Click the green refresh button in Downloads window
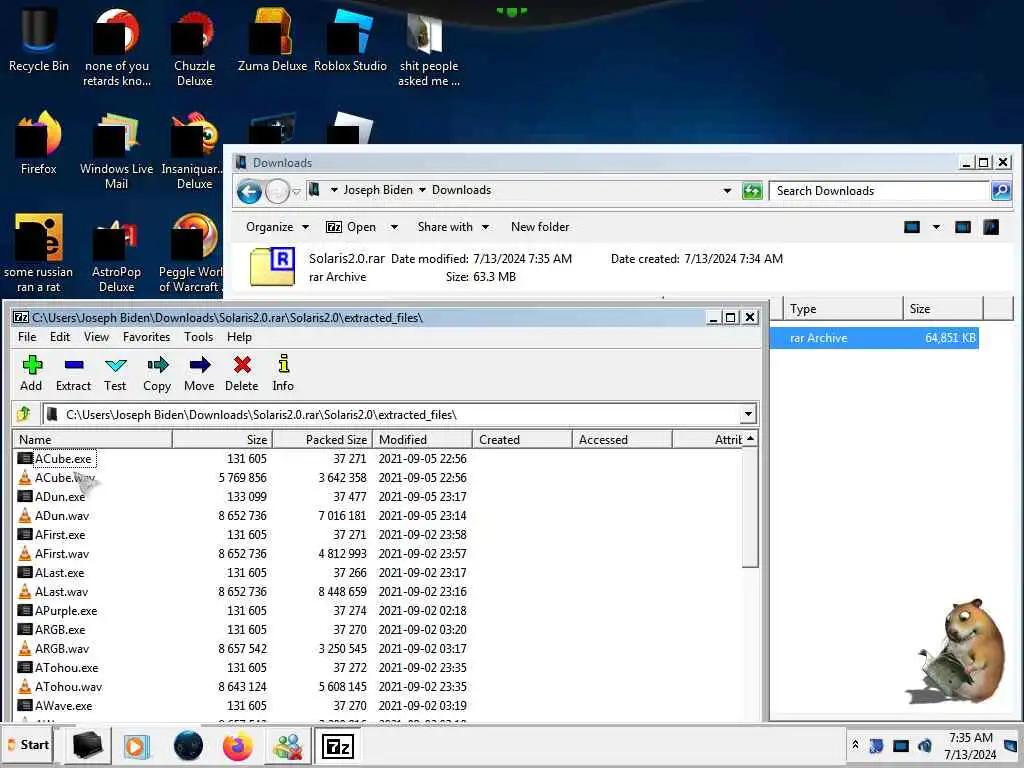This screenshot has width=1024, height=768. coord(752,191)
